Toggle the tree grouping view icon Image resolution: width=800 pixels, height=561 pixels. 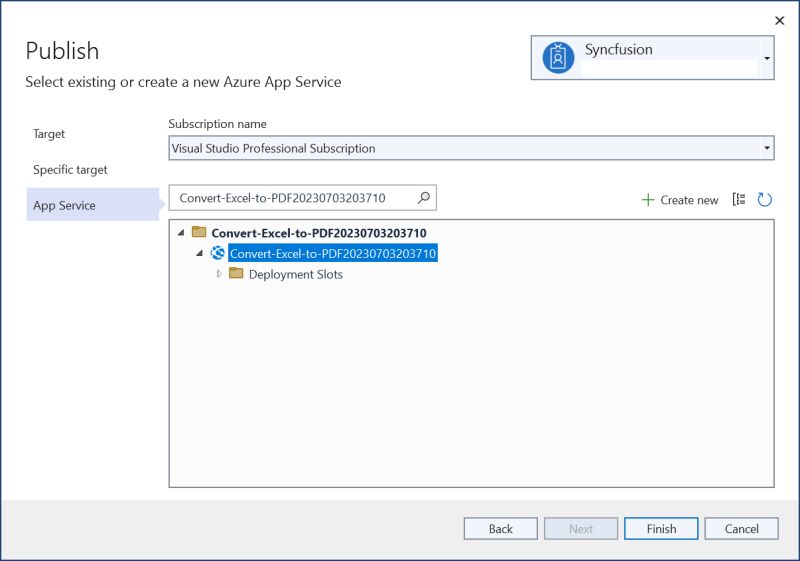739,199
